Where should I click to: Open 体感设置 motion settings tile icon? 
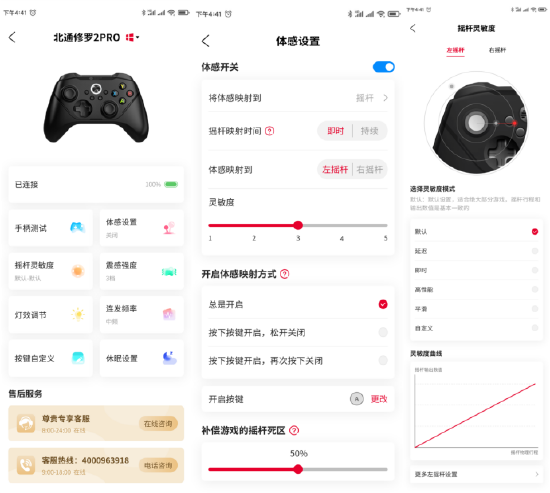tap(169, 228)
